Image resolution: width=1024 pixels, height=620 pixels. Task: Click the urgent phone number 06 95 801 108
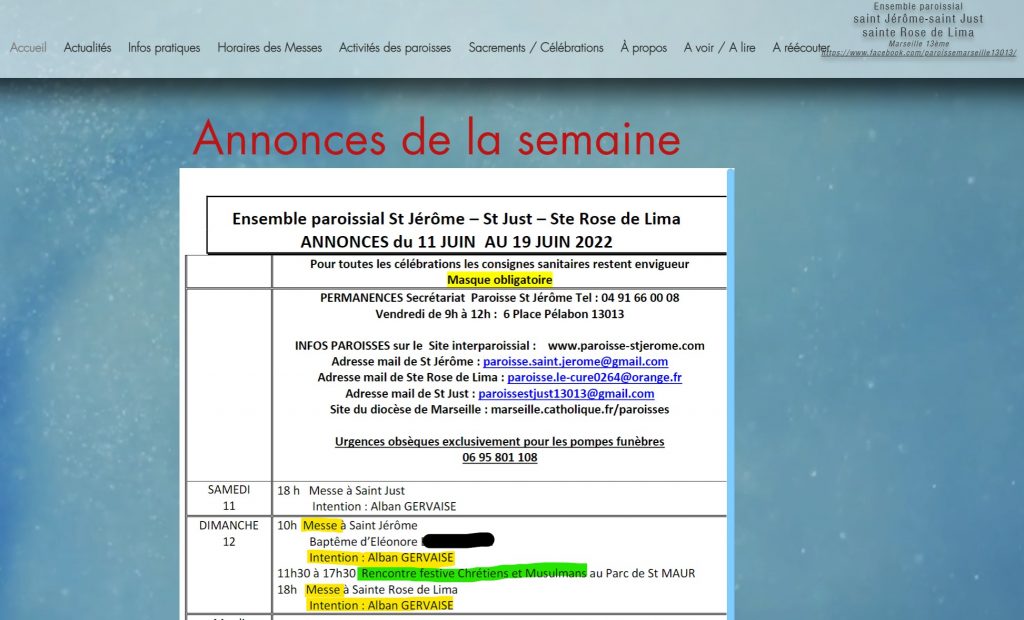pyautogui.click(x=499, y=457)
